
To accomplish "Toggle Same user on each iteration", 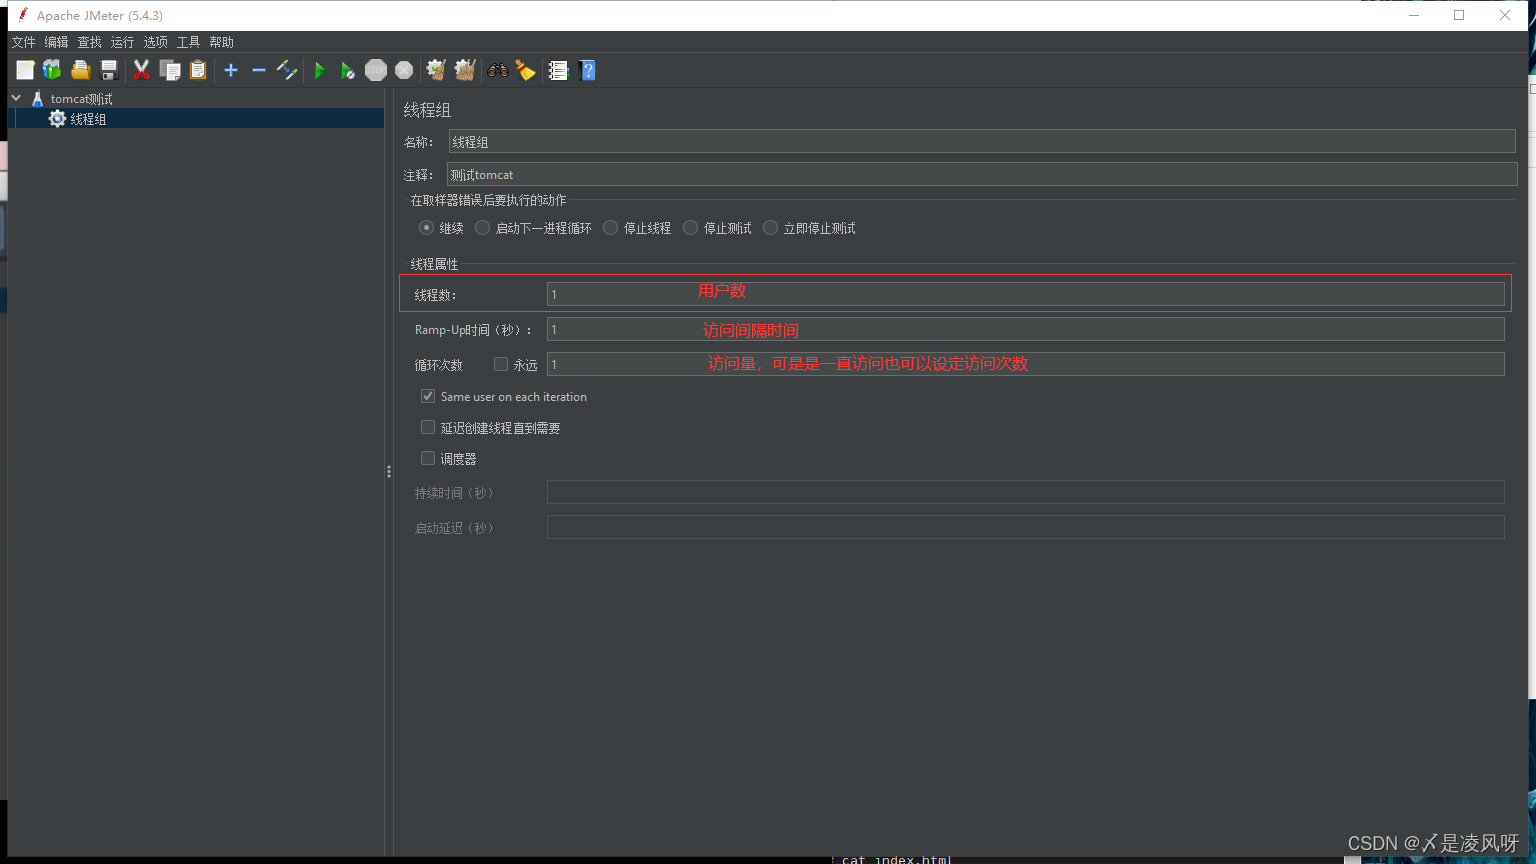I will [428, 396].
